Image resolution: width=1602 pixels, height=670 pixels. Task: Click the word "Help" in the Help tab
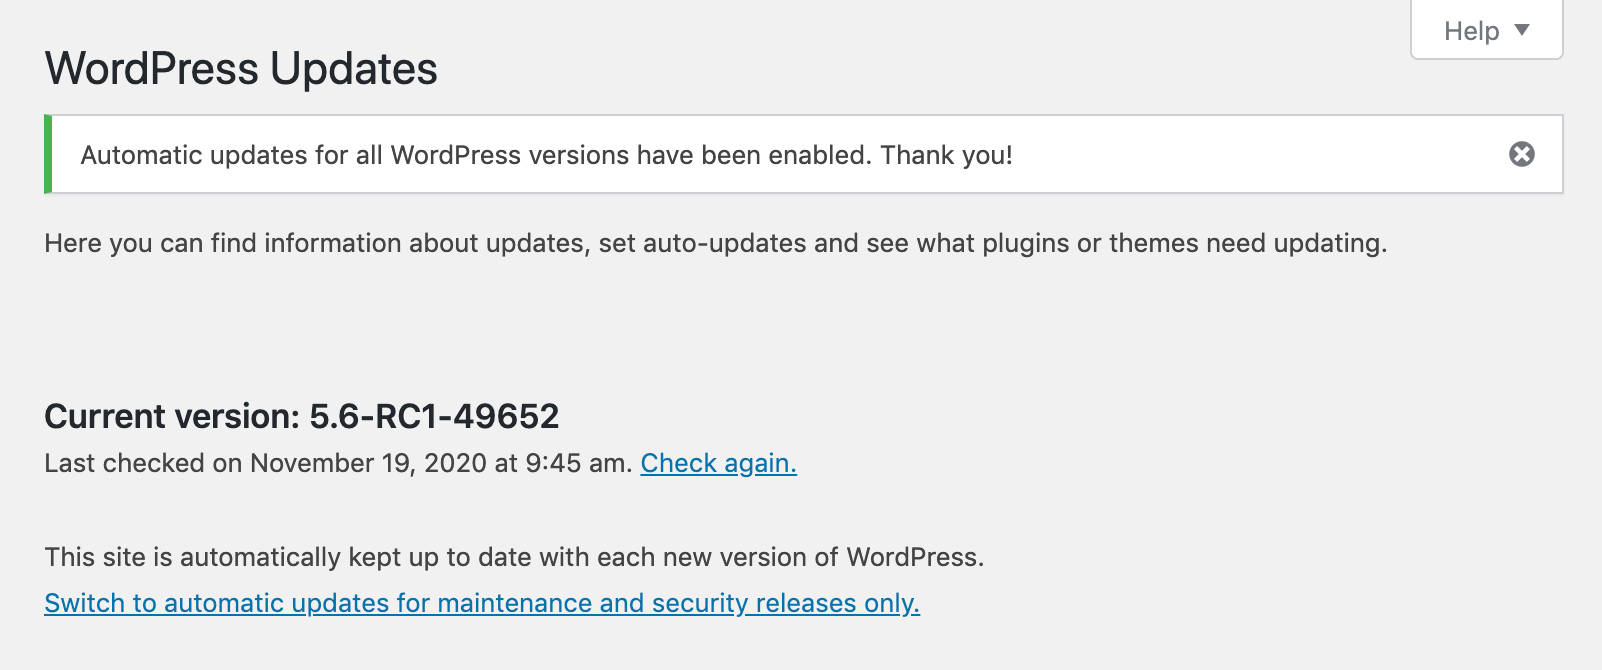(x=1471, y=31)
